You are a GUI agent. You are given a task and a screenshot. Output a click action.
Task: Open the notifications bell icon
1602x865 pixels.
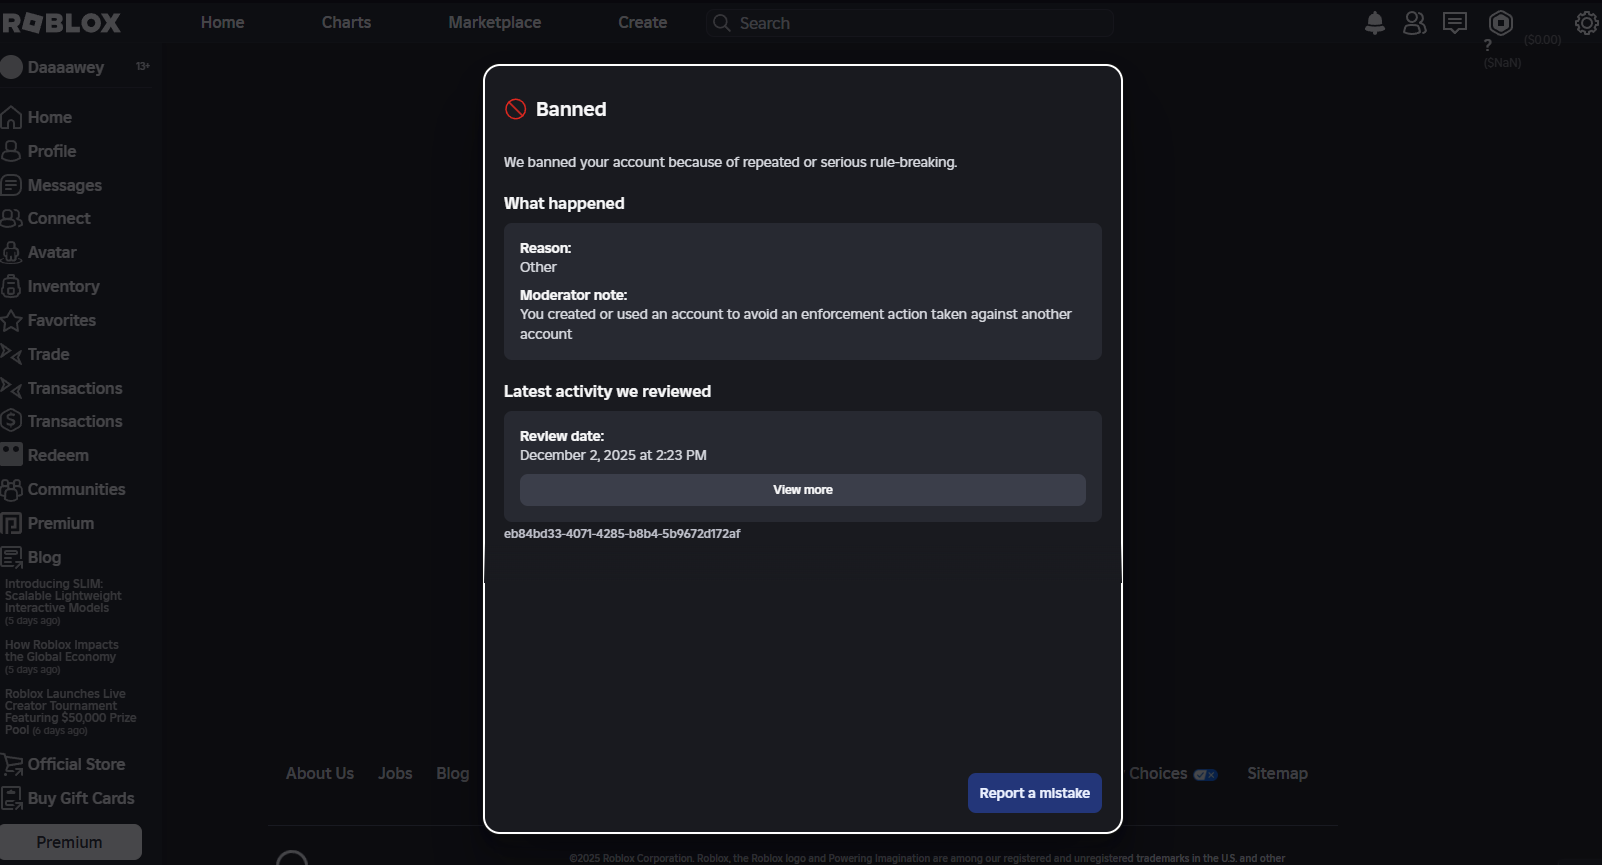coord(1375,23)
